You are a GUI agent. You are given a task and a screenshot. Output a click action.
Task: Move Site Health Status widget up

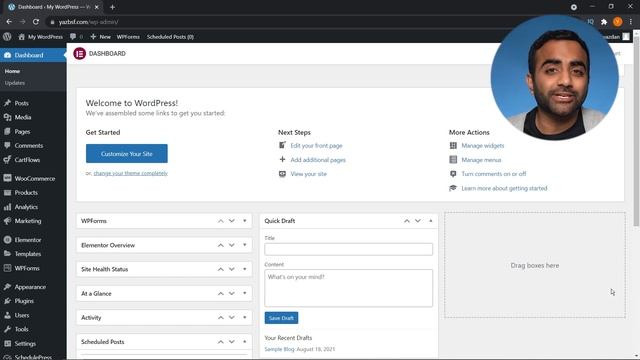point(220,269)
